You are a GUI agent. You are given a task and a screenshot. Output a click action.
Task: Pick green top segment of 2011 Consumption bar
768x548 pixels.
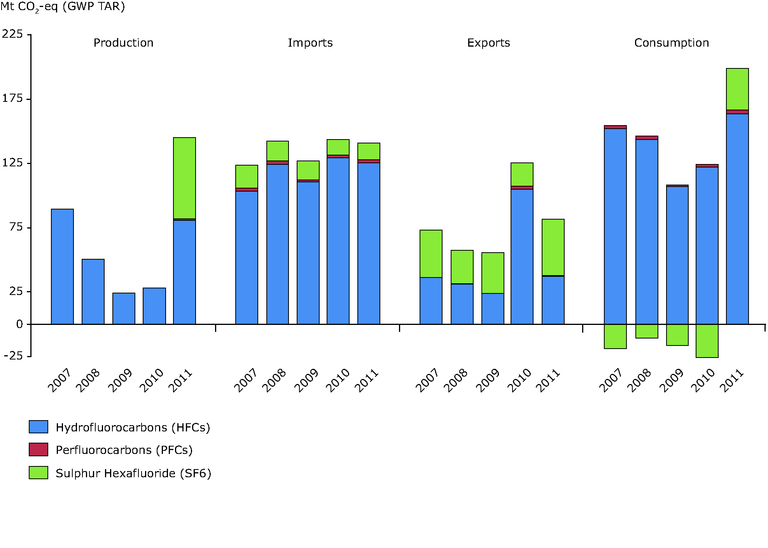[x=737, y=88]
